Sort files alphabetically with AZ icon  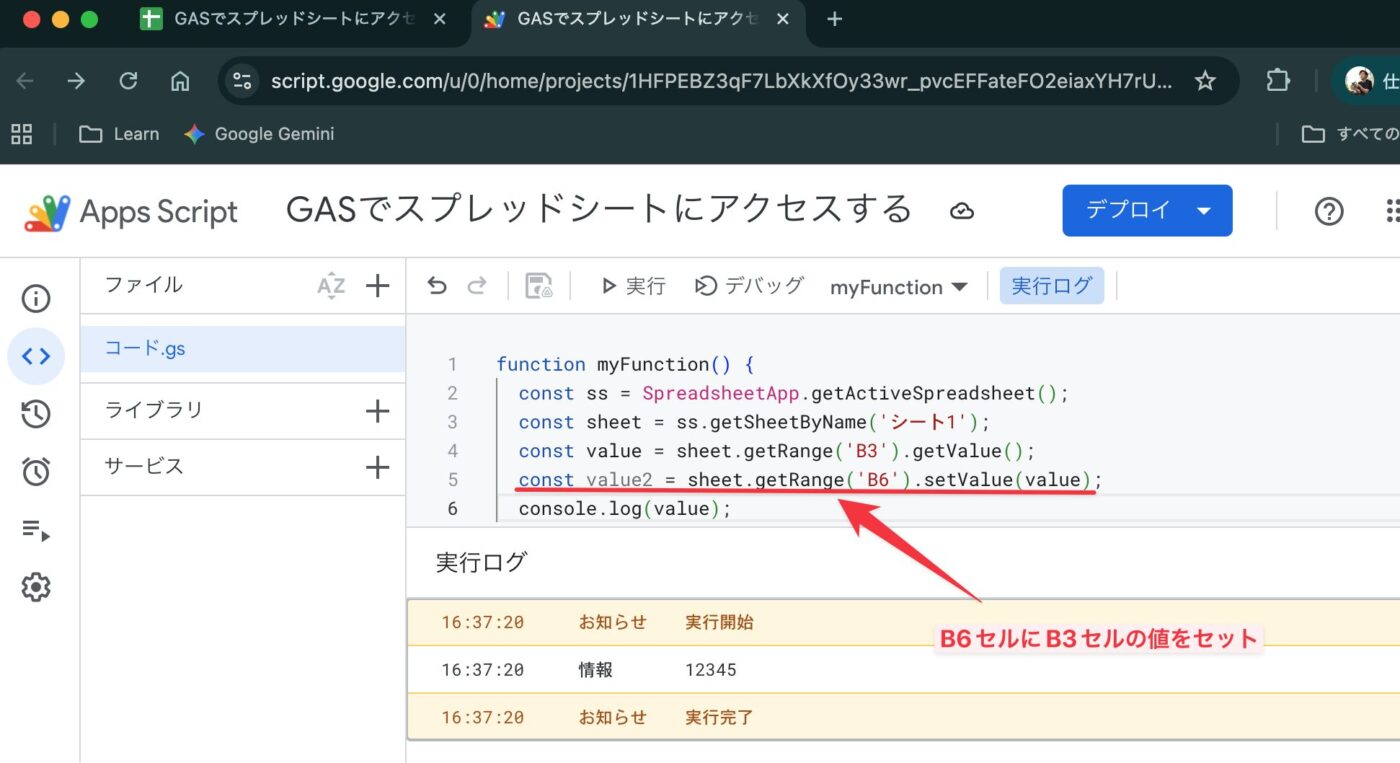point(331,287)
